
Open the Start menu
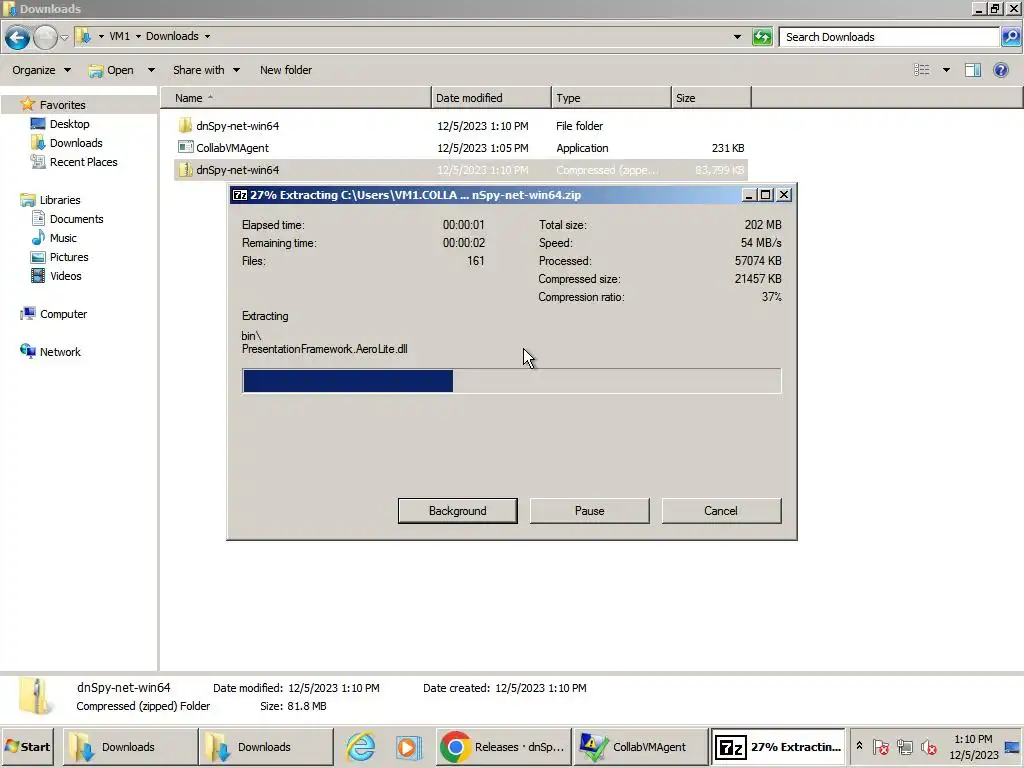click(x=27, y=746)
